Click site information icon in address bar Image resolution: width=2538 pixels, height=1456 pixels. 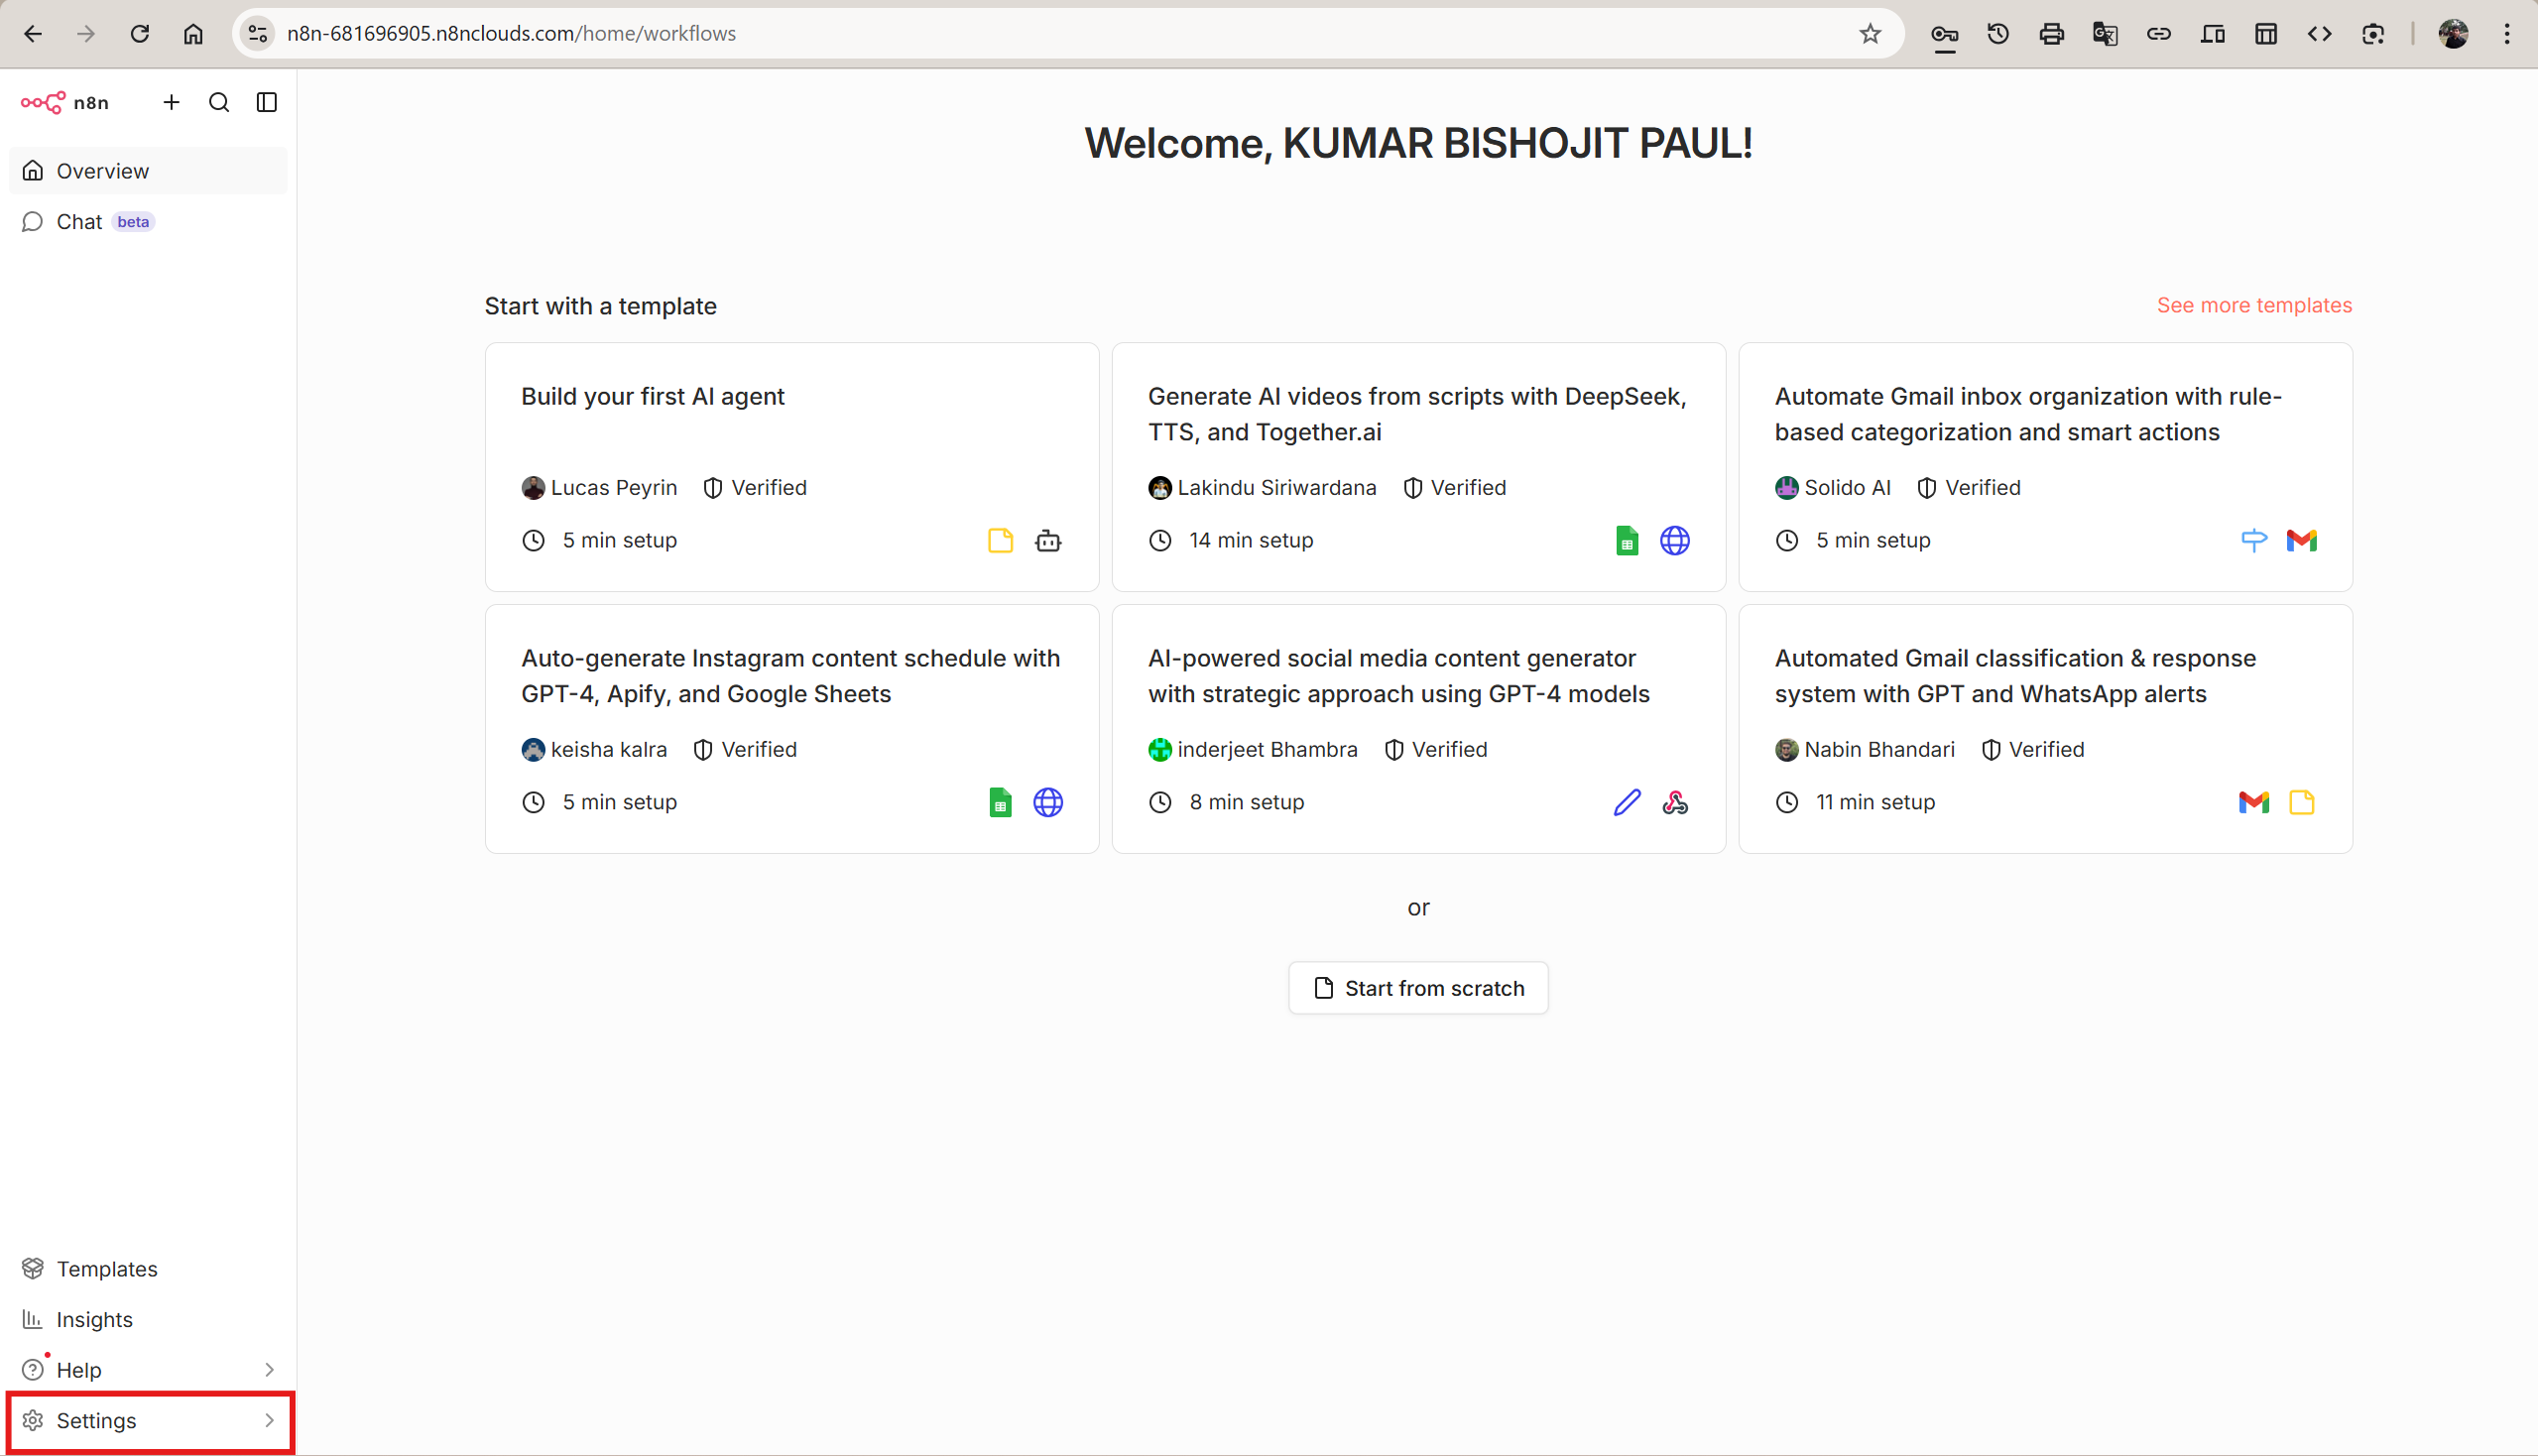tap(258, 34)
